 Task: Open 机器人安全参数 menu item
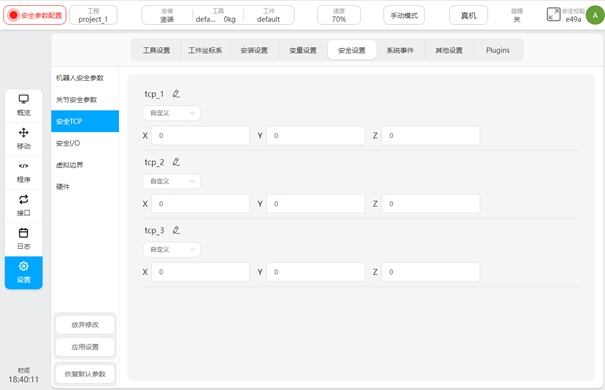click(x=85, y=78)
